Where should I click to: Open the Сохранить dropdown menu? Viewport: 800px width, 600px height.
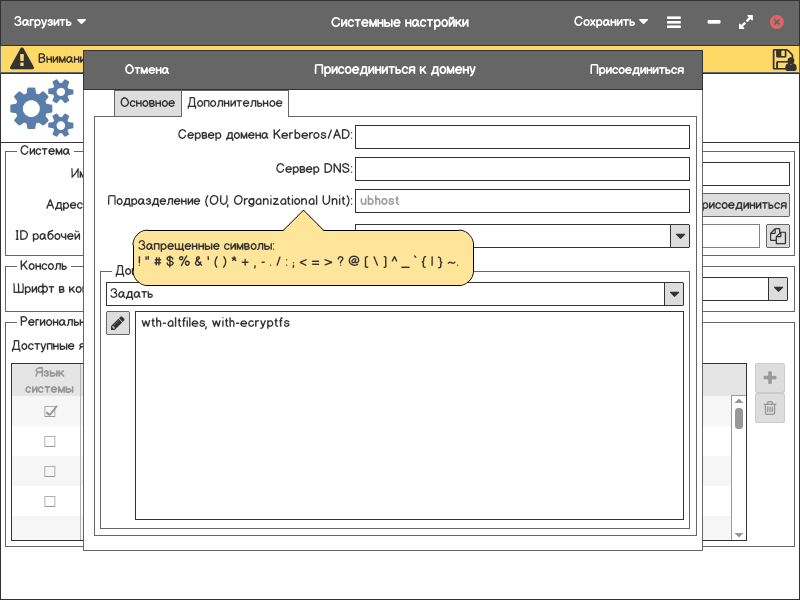pos(611,22)
